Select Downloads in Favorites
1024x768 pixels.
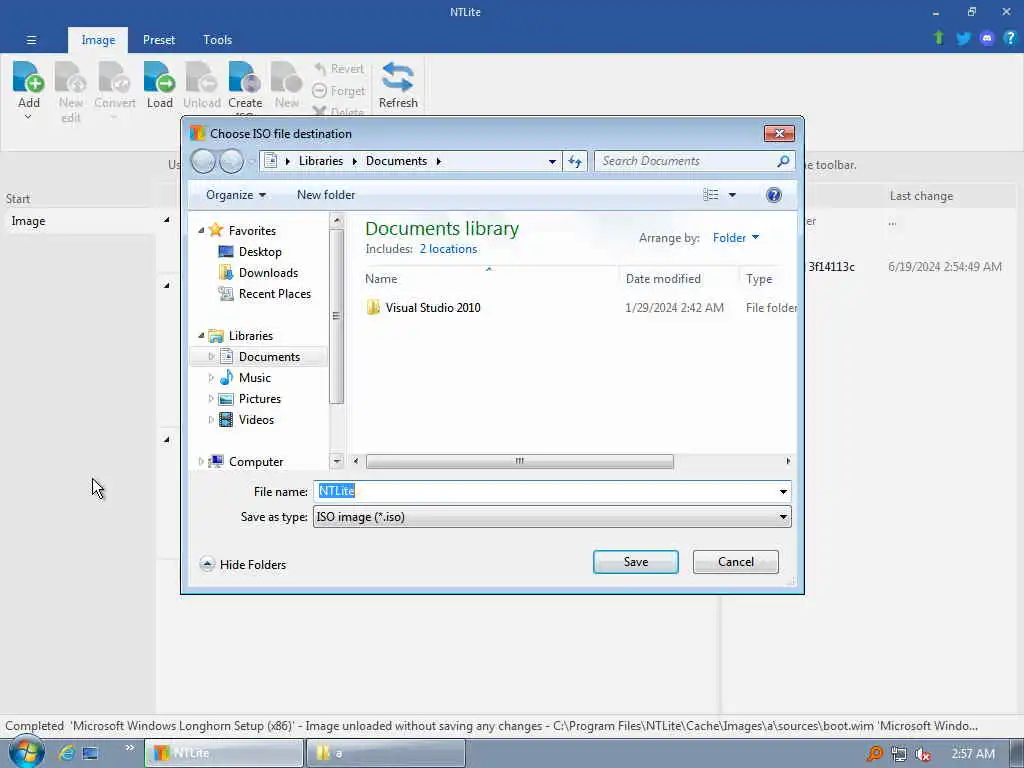pos(268,272)
